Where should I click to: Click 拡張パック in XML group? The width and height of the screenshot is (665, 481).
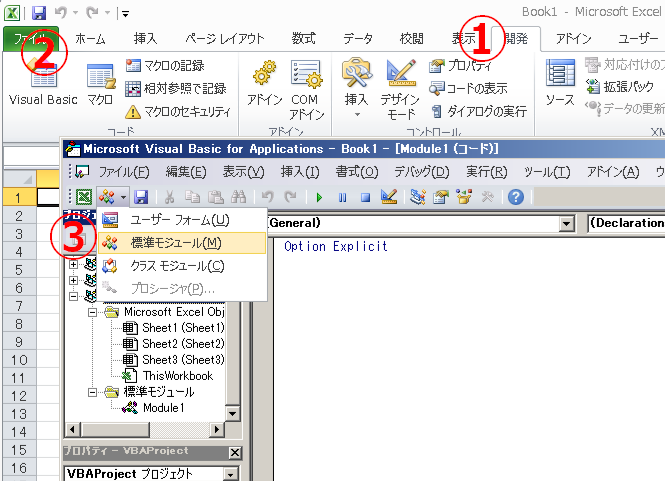coord(620,87)
